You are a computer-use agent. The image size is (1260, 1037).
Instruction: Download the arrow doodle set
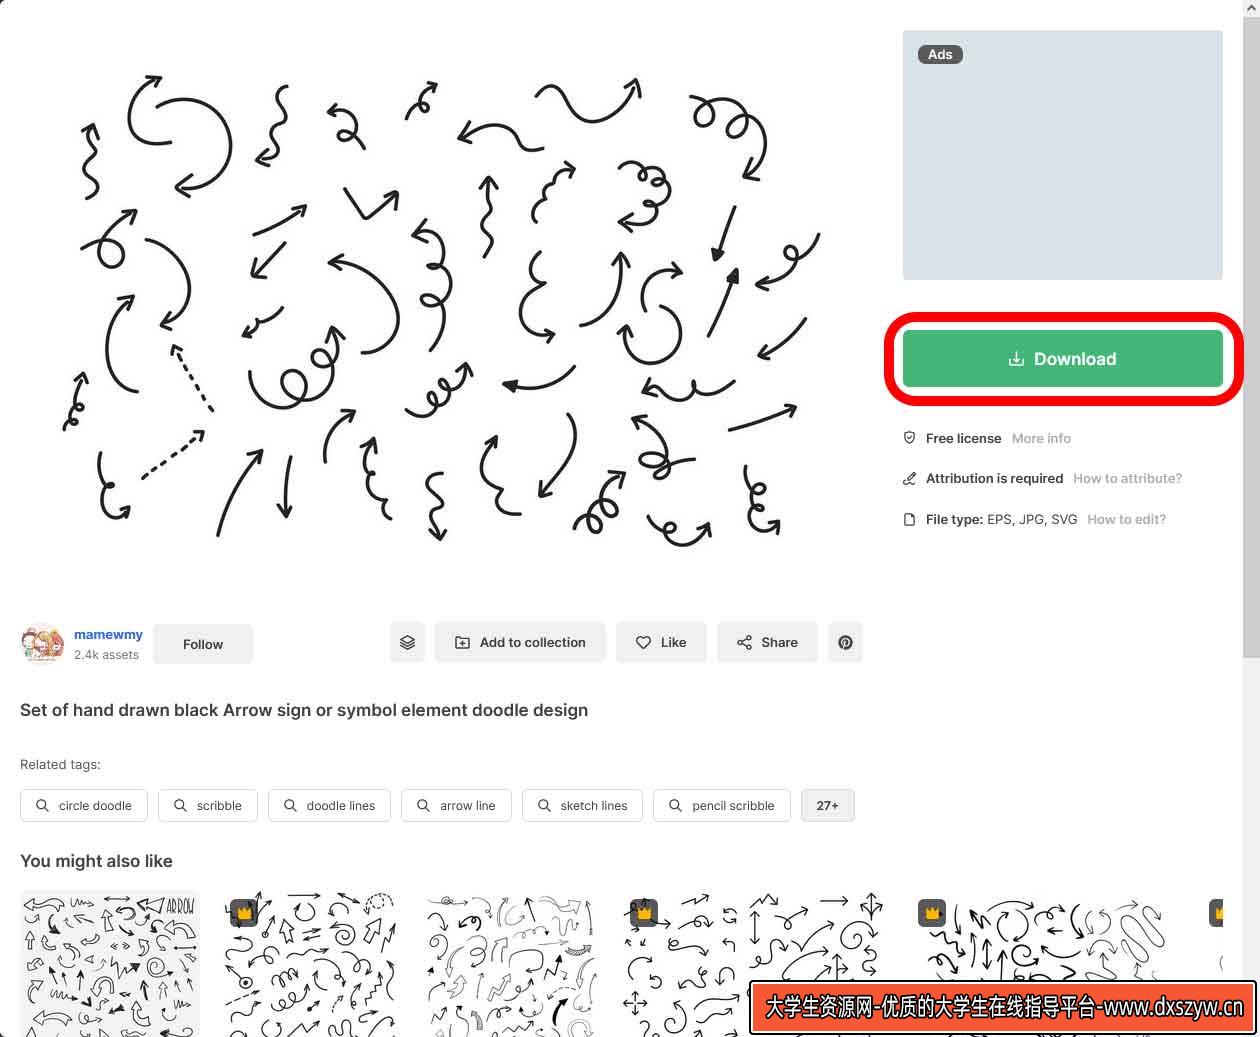point(1062,359)
